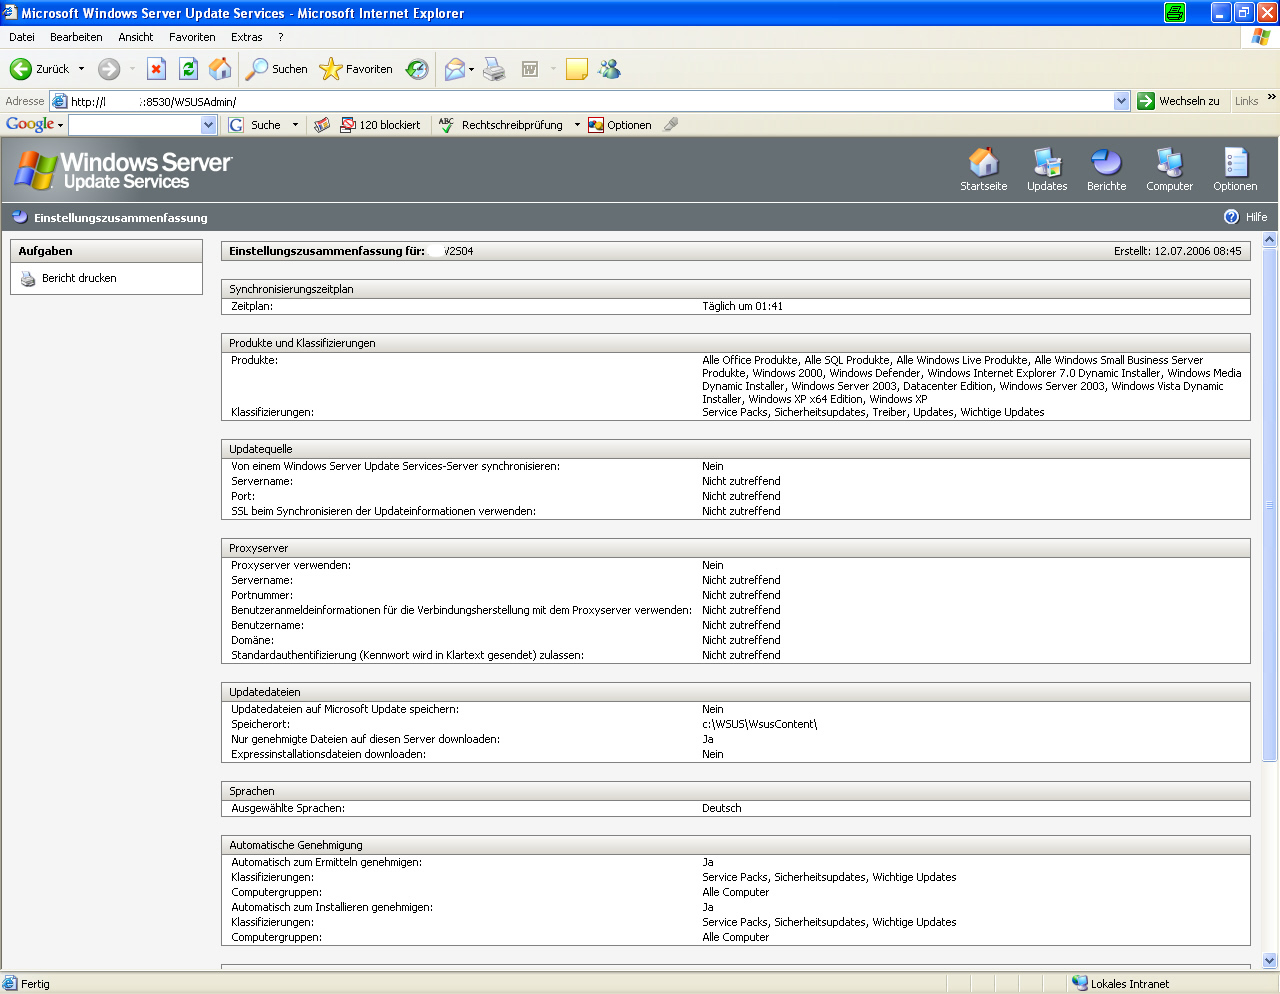The width and height of the screenshot is (1280, 994).
Task: Open the Zurück history dropdown arrow
Action: [x=82, y=69]
